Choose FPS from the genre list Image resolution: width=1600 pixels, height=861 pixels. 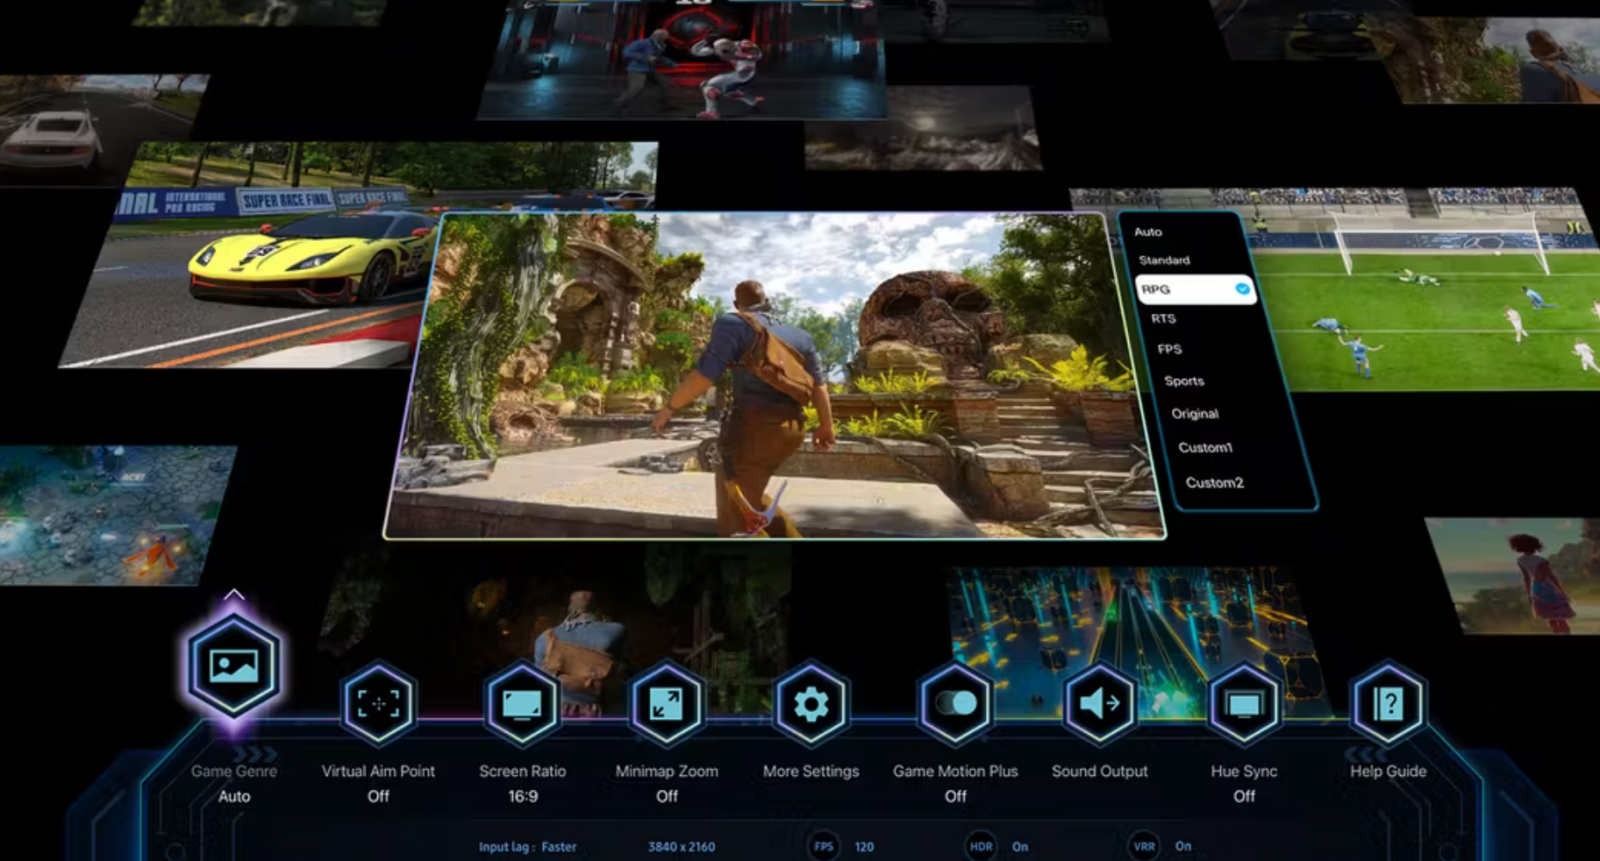pos(1170,349)
